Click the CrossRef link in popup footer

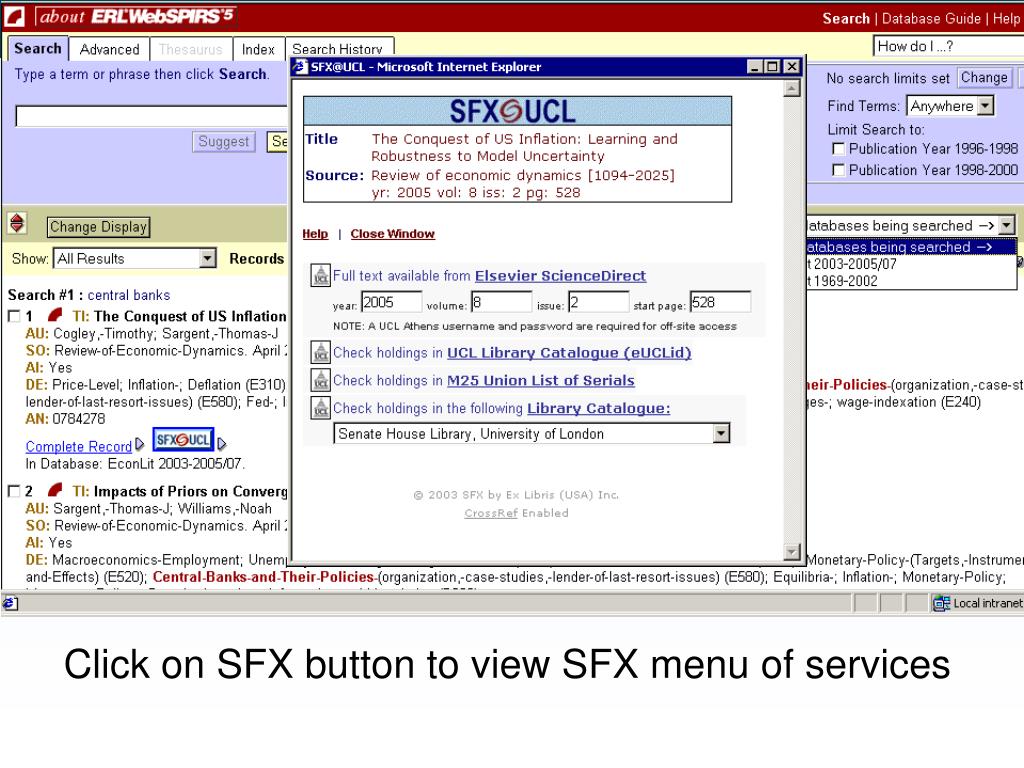pos(491,513)
